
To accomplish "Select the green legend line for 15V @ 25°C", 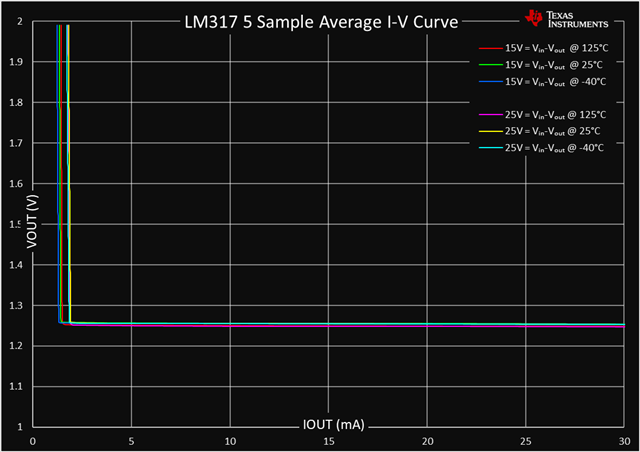I will [x=491, y=65].
